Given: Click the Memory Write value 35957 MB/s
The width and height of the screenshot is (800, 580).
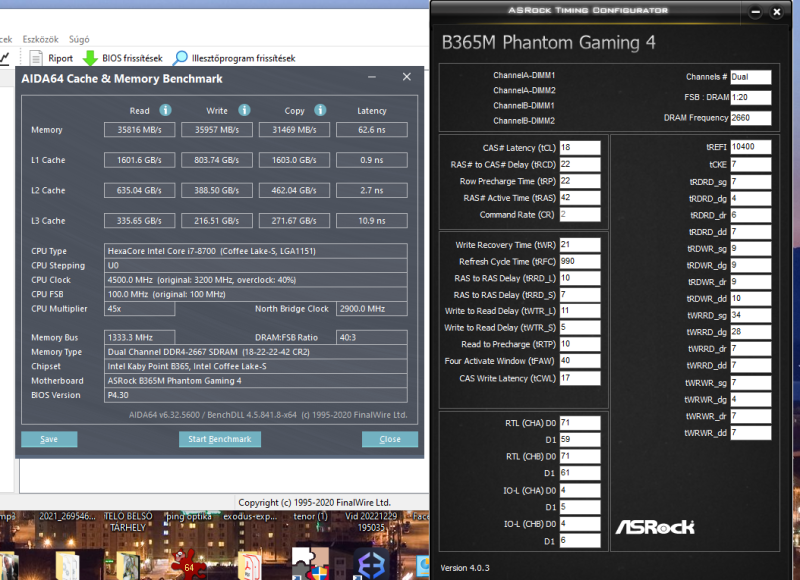Looking at the screenshot, I should tap(217, 130).
